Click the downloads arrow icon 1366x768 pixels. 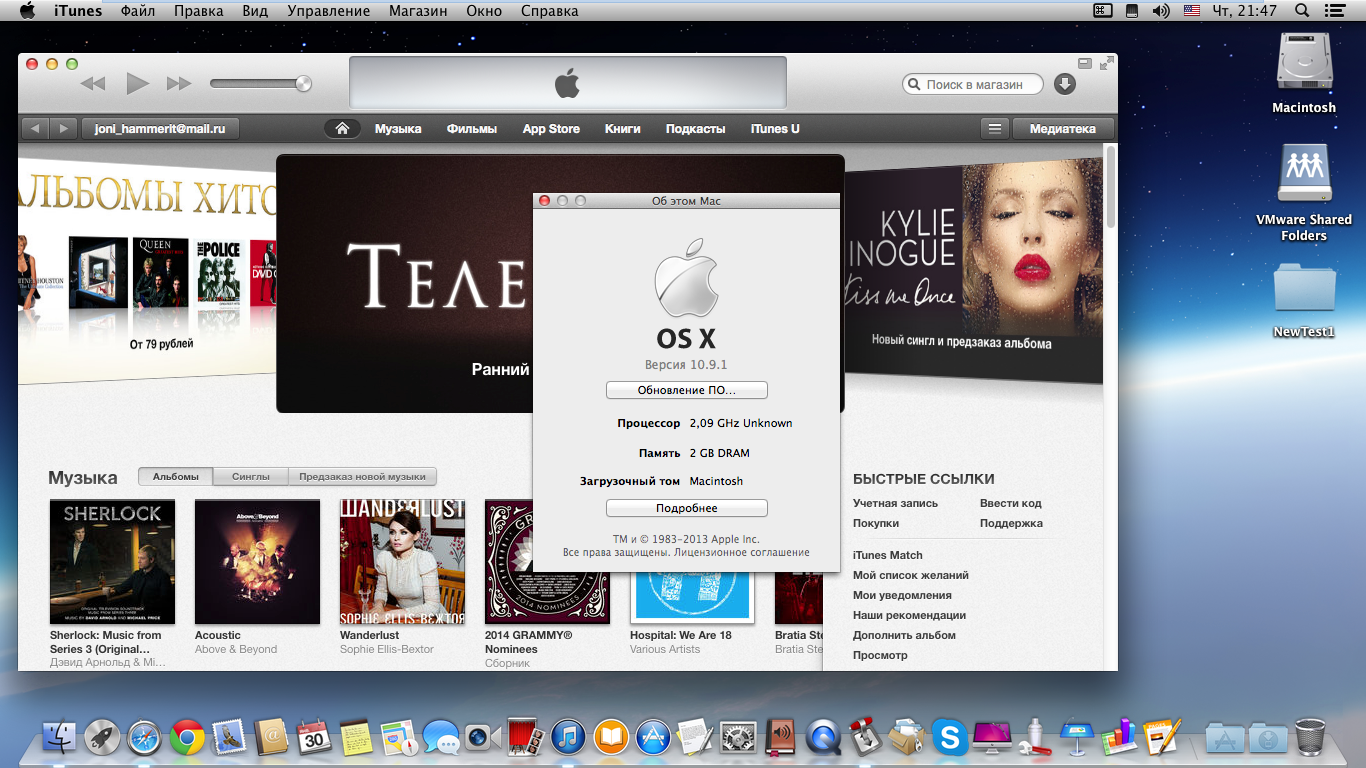pos(1065,85)
